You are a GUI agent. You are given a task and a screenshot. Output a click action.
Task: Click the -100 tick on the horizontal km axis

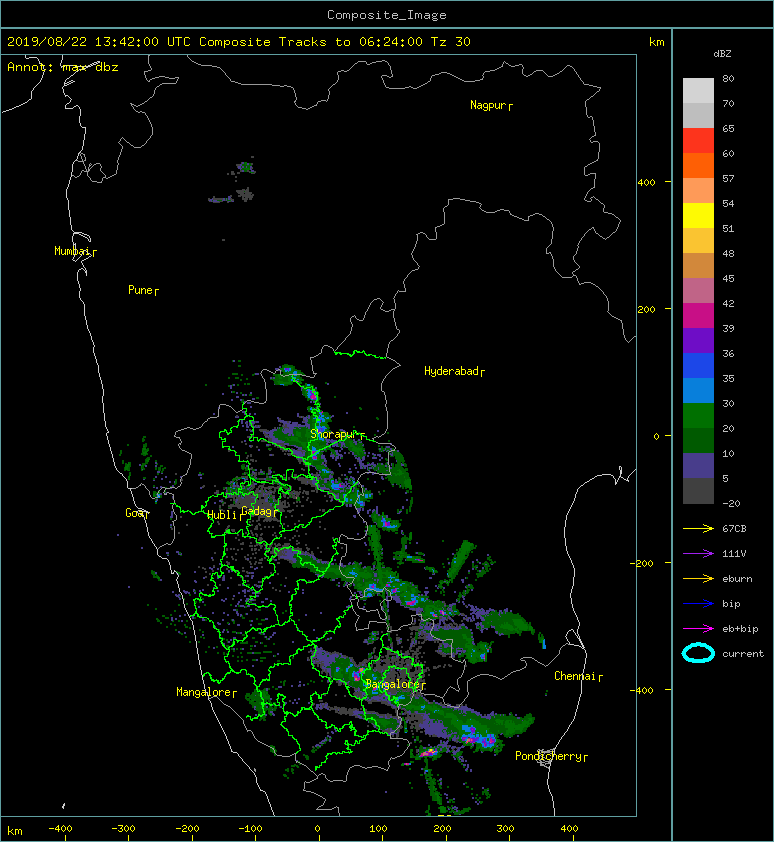[x=250, y=829]
